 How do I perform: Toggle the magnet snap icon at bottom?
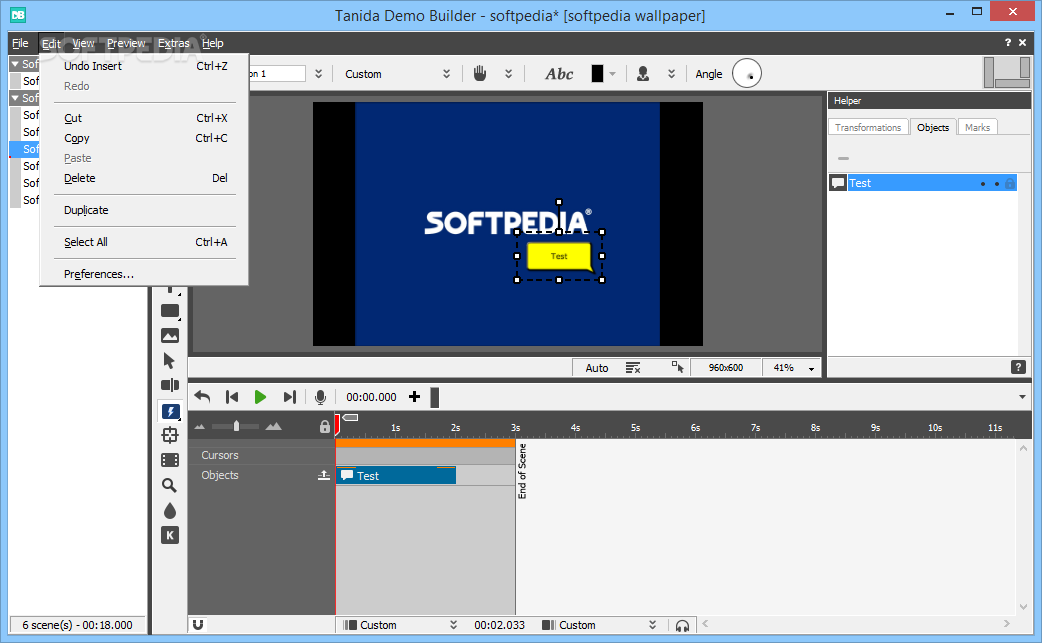[198, 624]
